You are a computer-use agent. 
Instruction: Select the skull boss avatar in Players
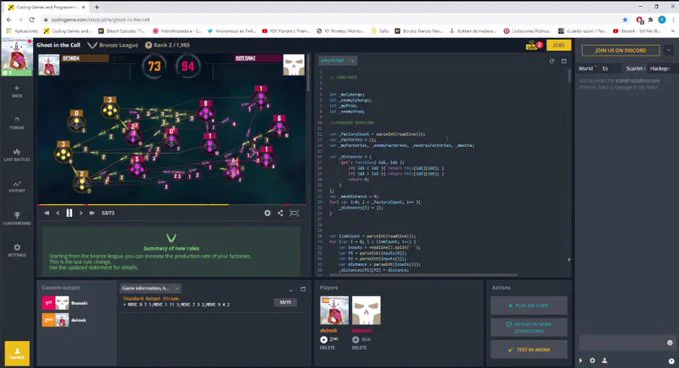366,310
